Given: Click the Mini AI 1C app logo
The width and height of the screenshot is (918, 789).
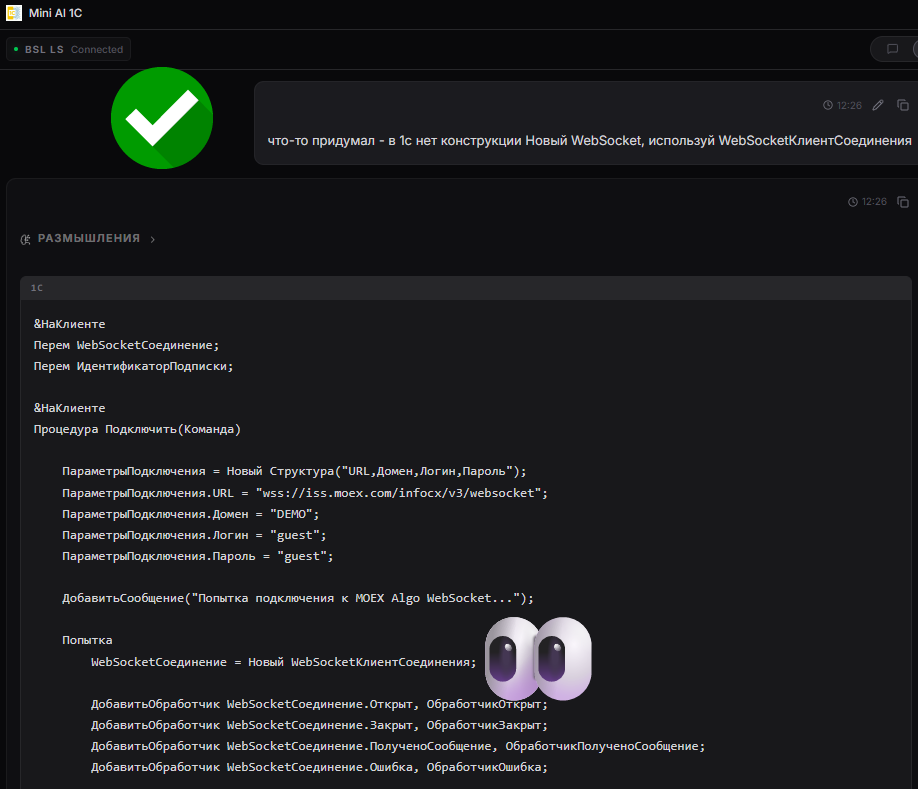Looking at the screenshot, I should tap(13, 13).
